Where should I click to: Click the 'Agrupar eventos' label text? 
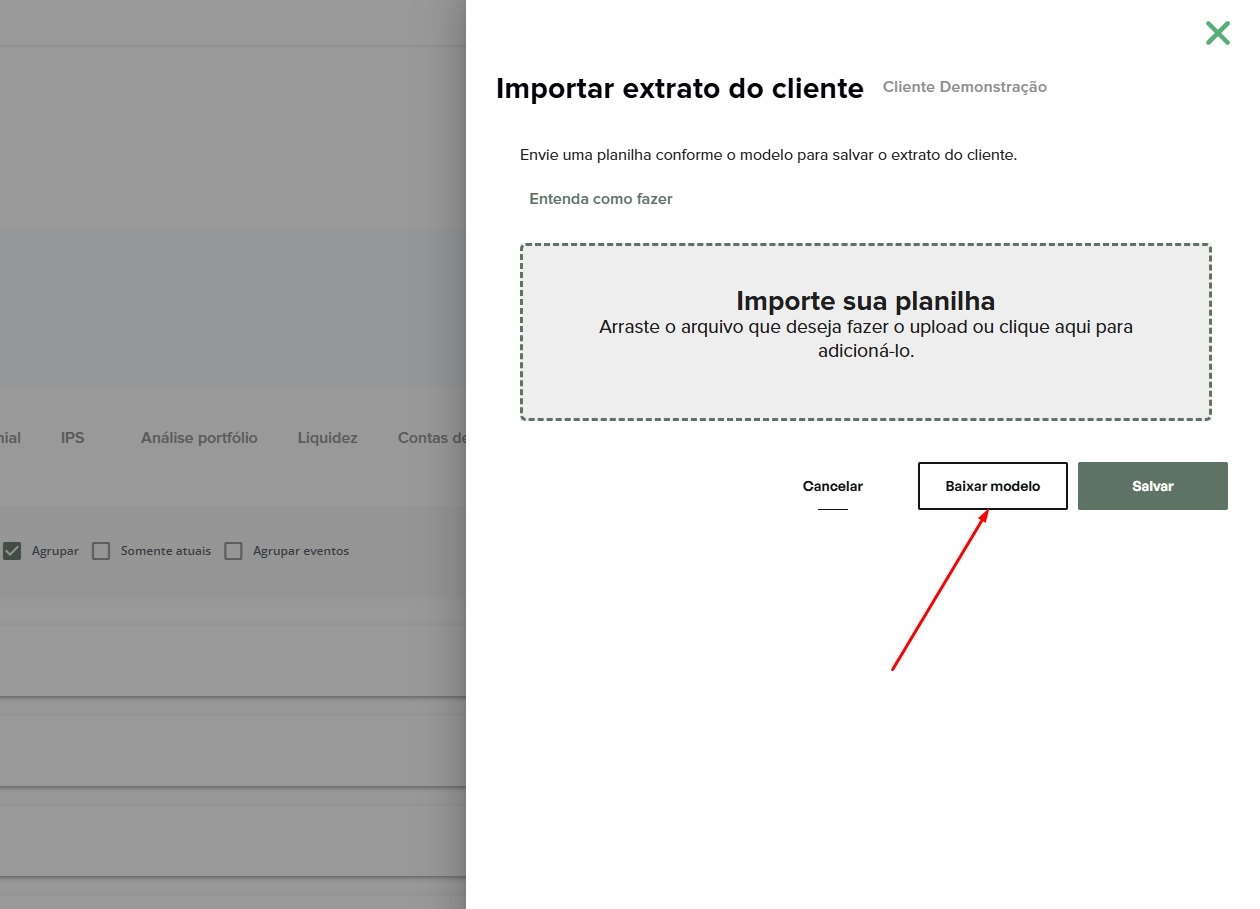click(300, 551)
